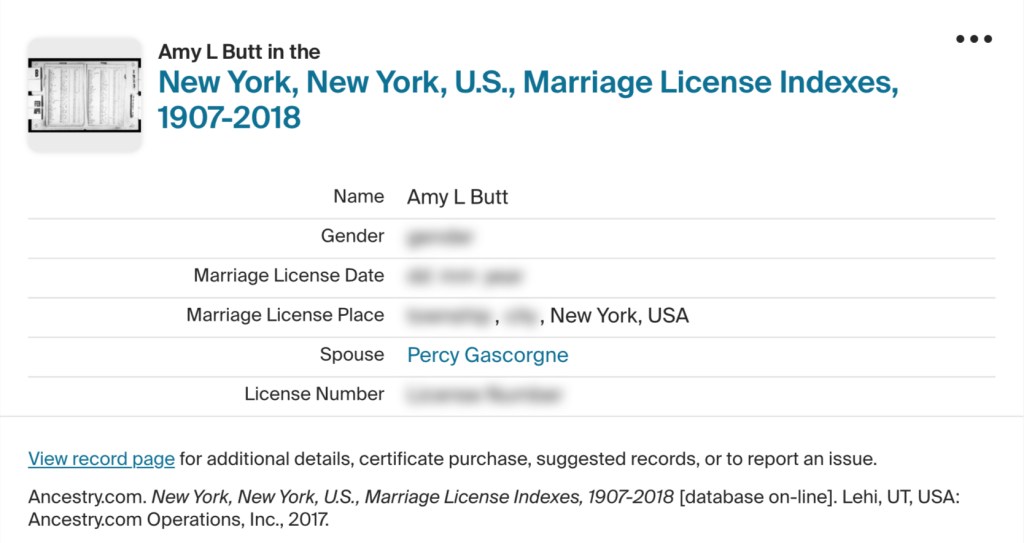Click the Gender field label

click(352, 236)
